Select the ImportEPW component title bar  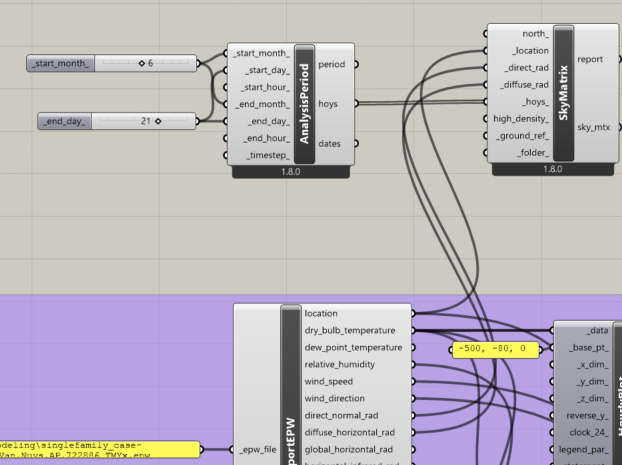pos(291,385)
